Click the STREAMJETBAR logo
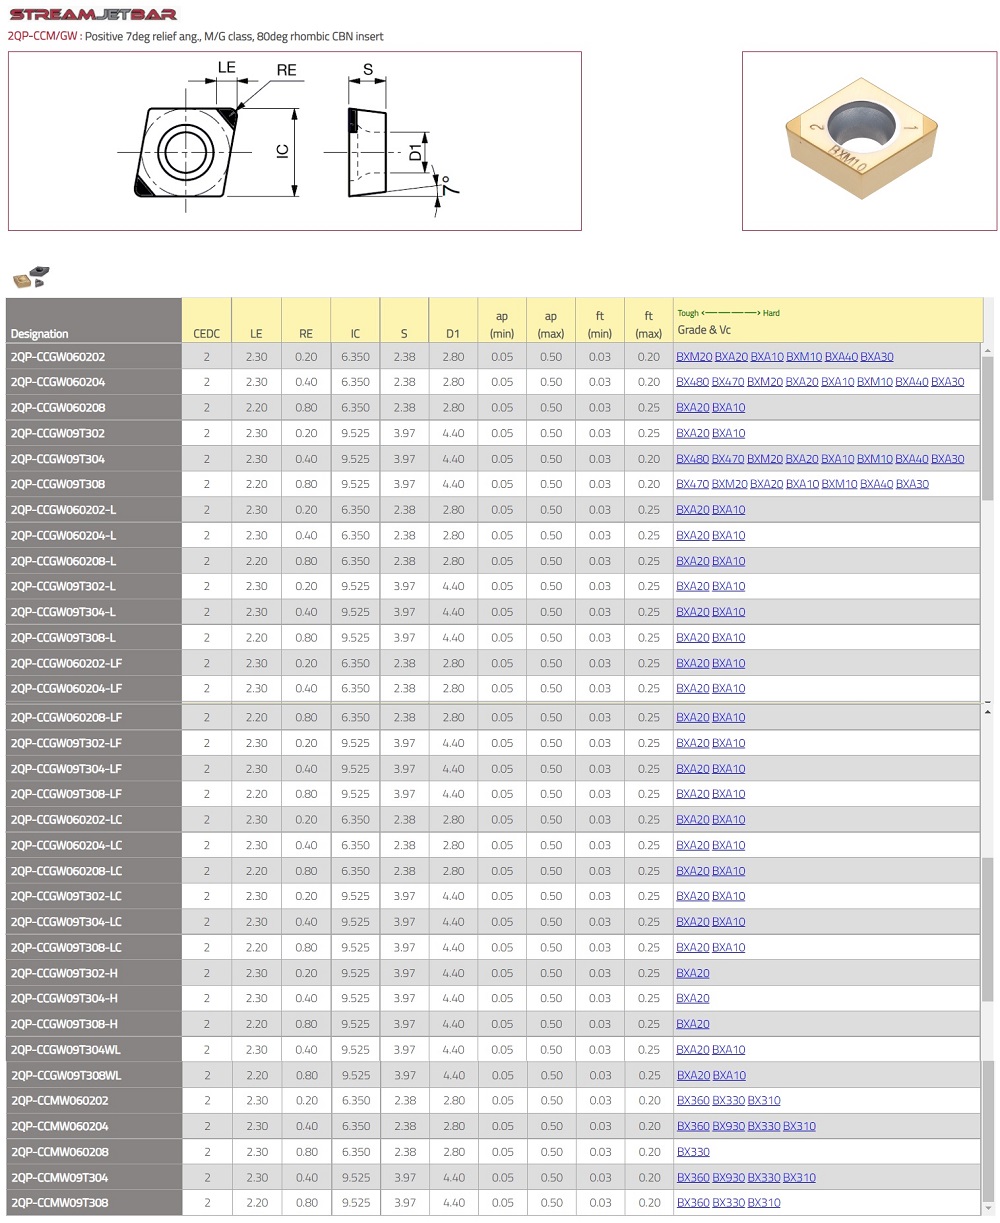Viewport: 1000px width, 1223px height. [x=93, y=14]
